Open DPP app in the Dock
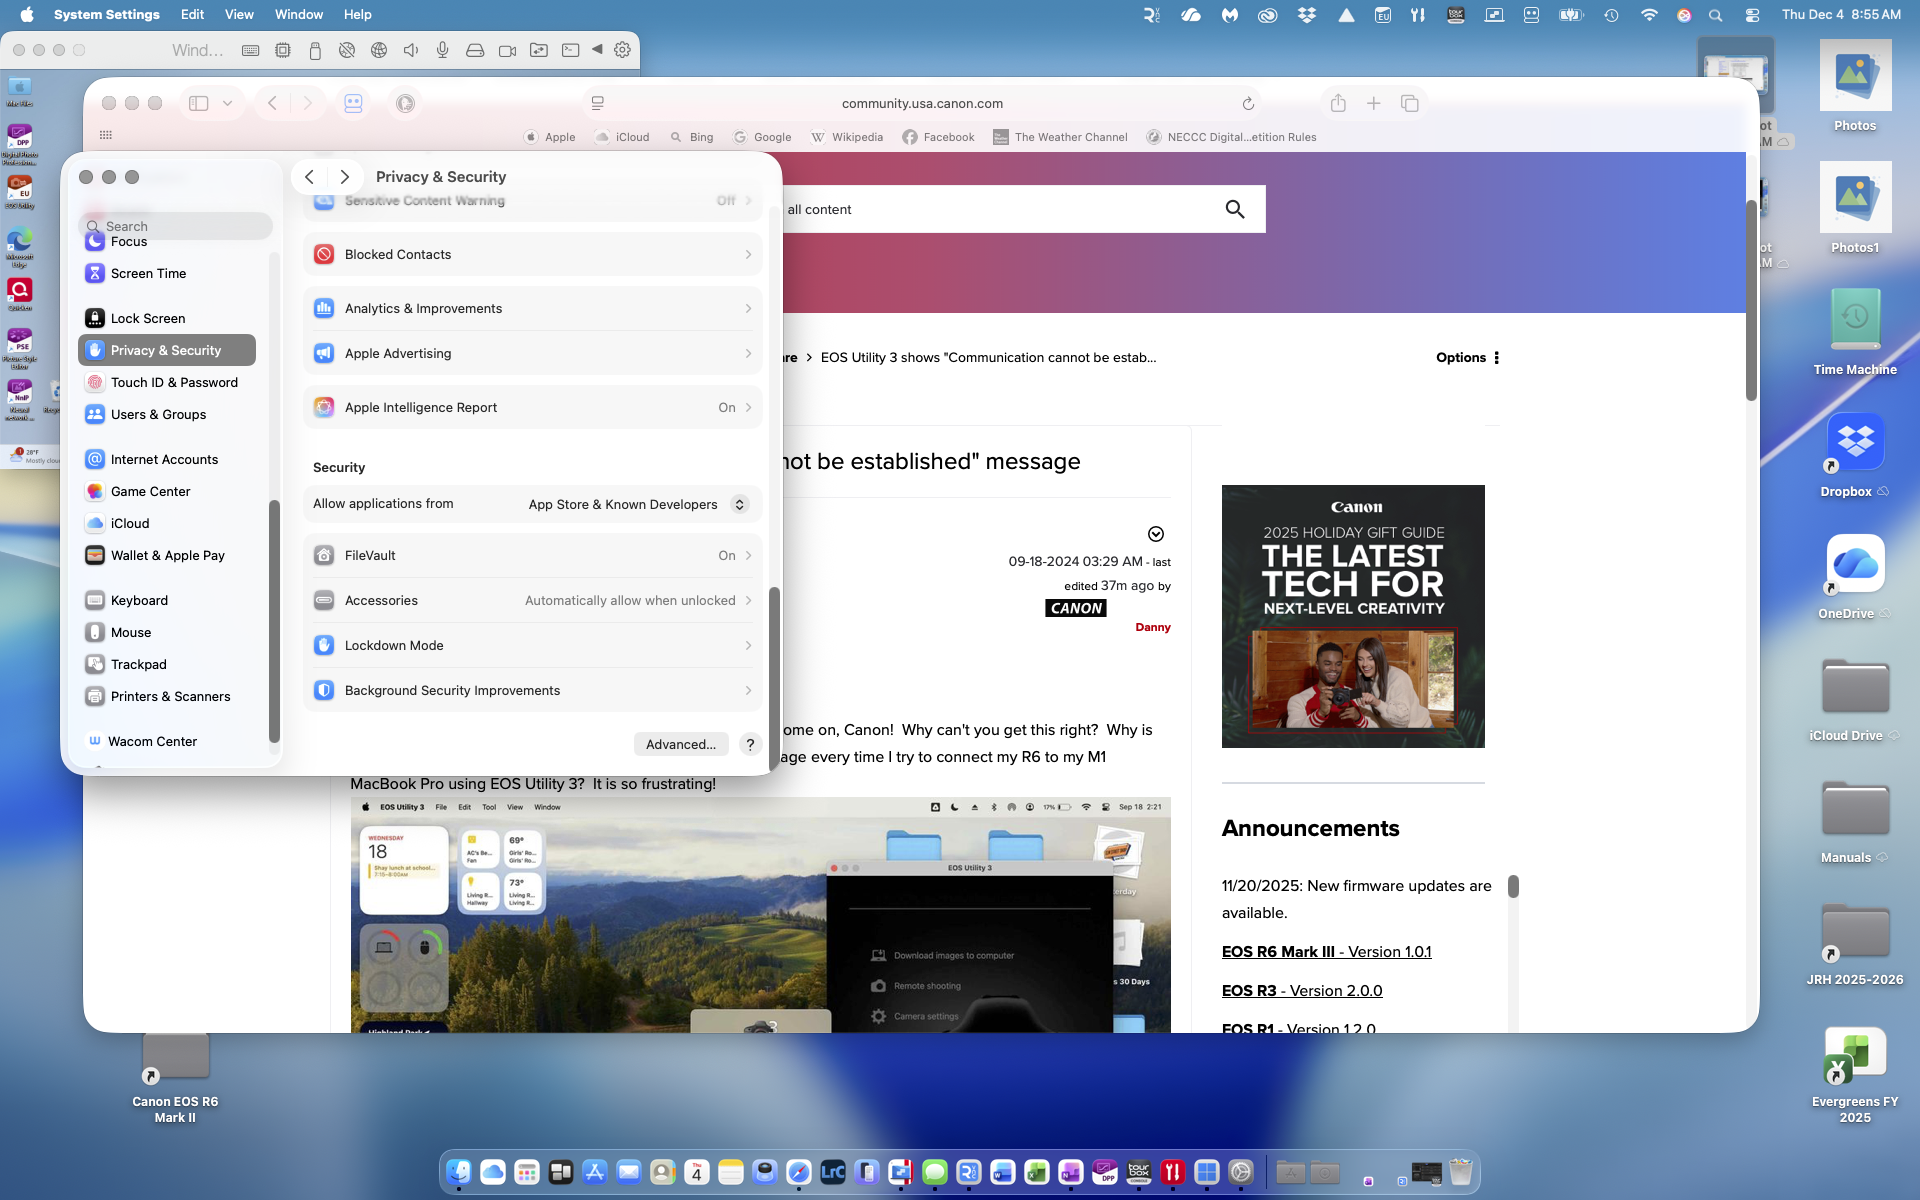The image size is (1920, 1200). pos(1105,1172)
